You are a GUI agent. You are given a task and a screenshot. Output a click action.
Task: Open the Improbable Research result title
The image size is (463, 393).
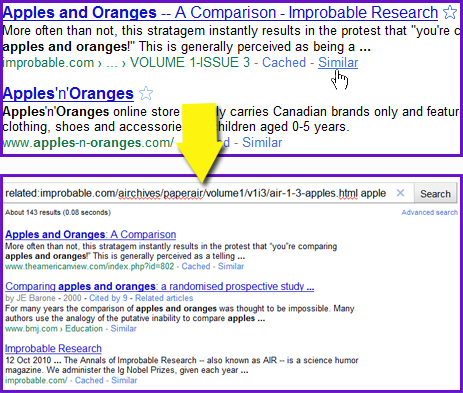(53, 348)
